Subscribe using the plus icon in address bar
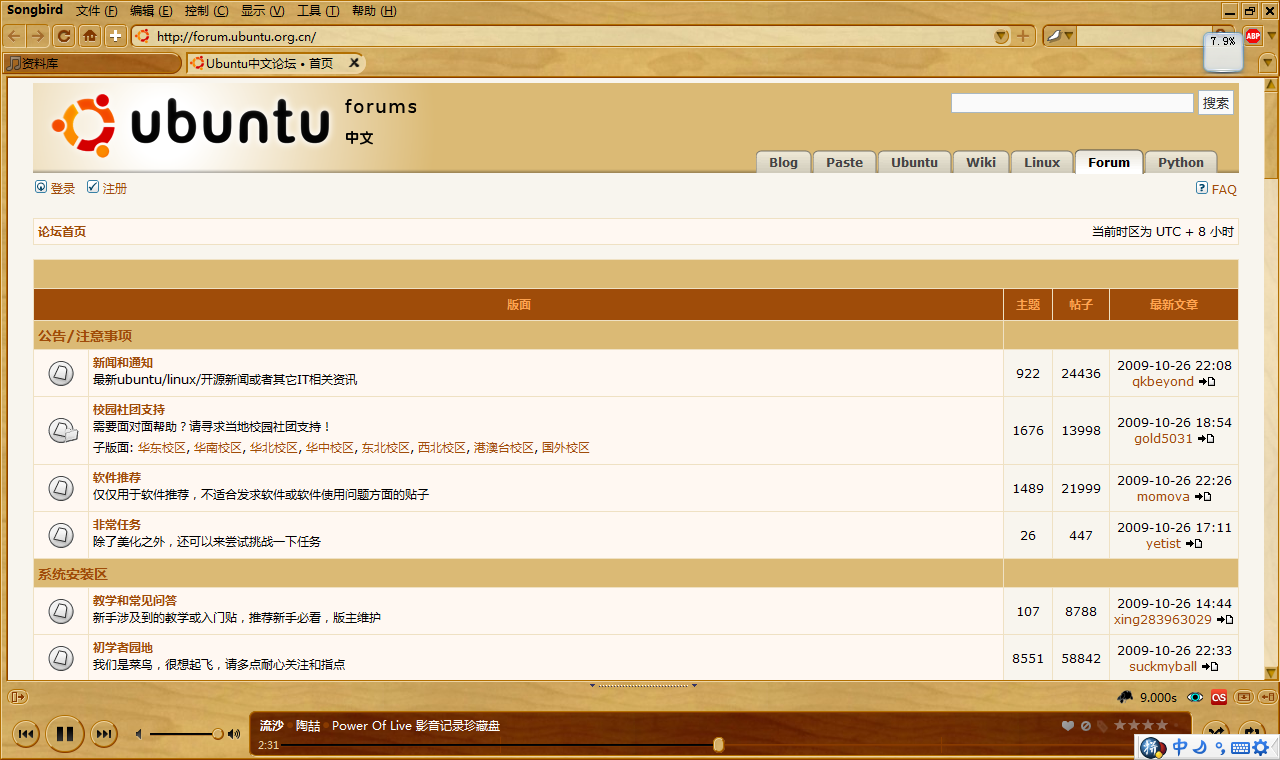Screen dimensions: 1280x760 click(x=1023, y=36)
